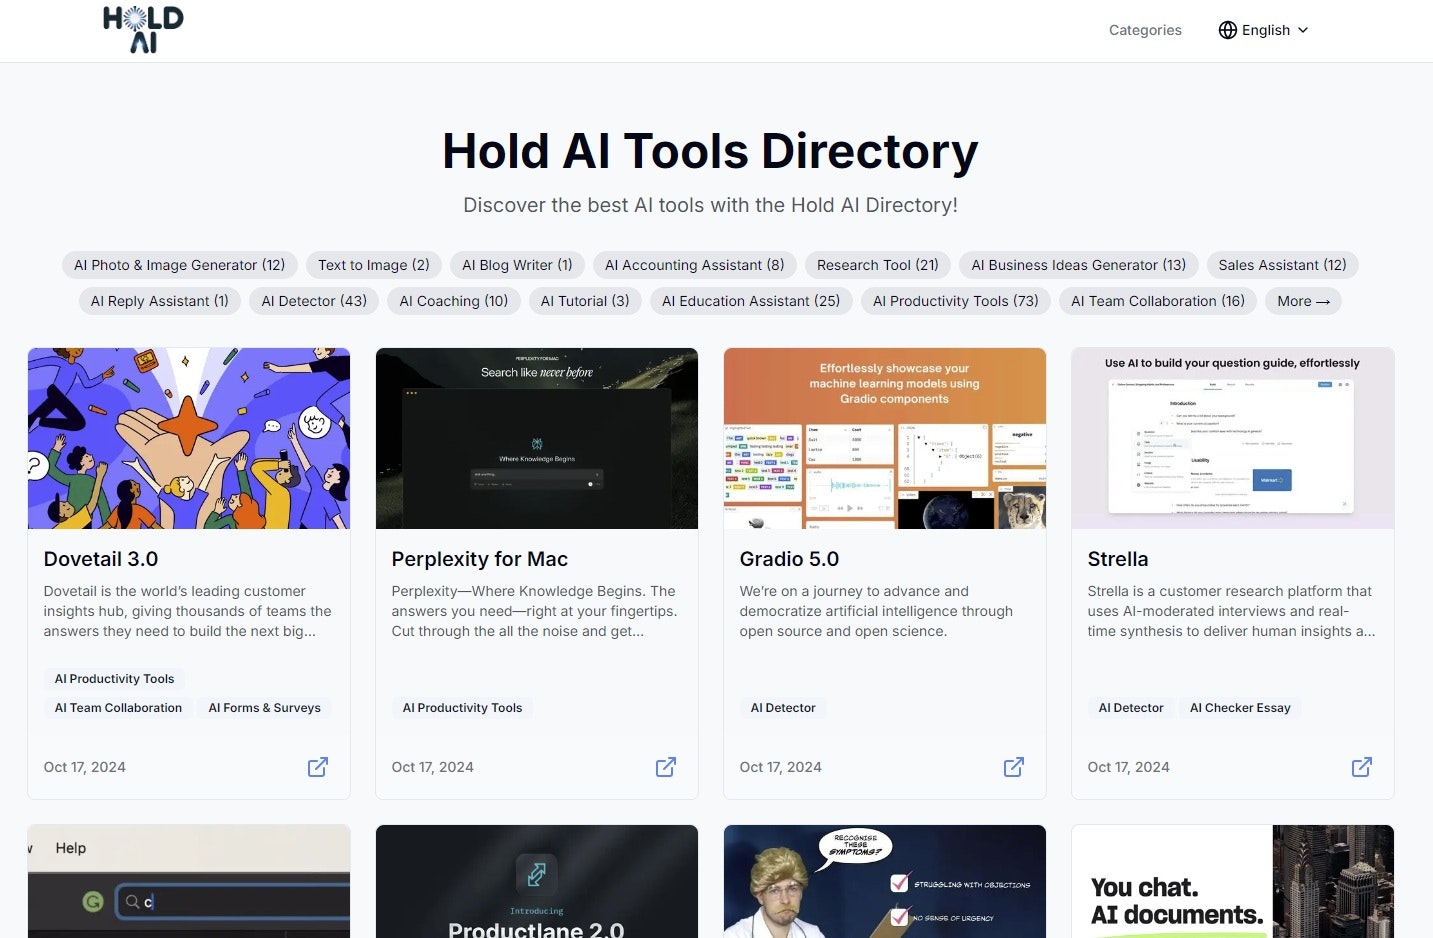The width and height of the screenshot is (1433, 938).
Task: Click Perplexity description 'Where Knowledge Begins'
Action: (534, 611)
